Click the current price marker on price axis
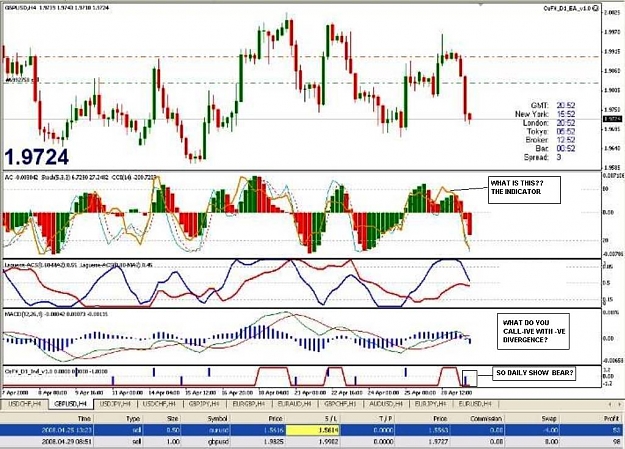 613,119
